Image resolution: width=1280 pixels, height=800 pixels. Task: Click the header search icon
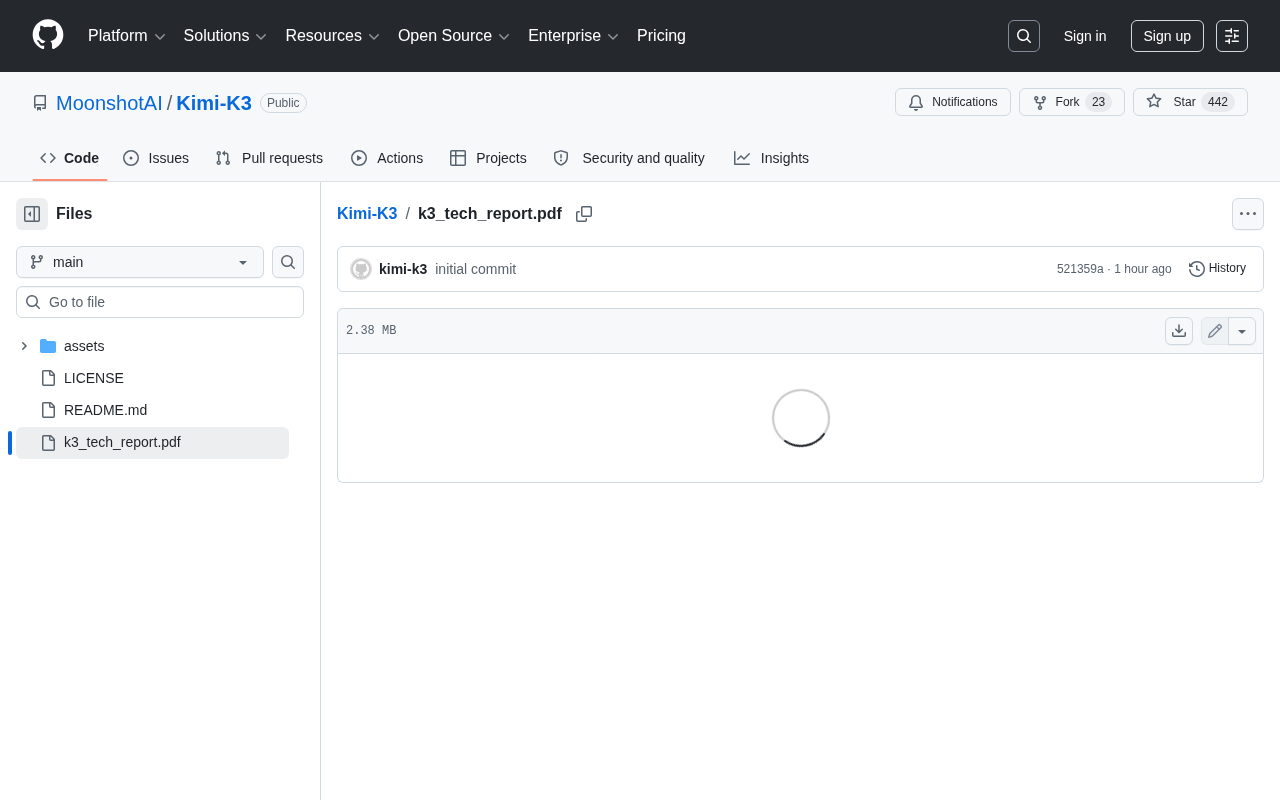point(1024,36)
